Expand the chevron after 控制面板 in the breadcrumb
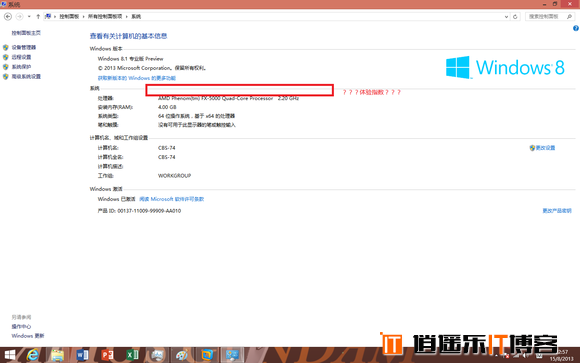 83,17
